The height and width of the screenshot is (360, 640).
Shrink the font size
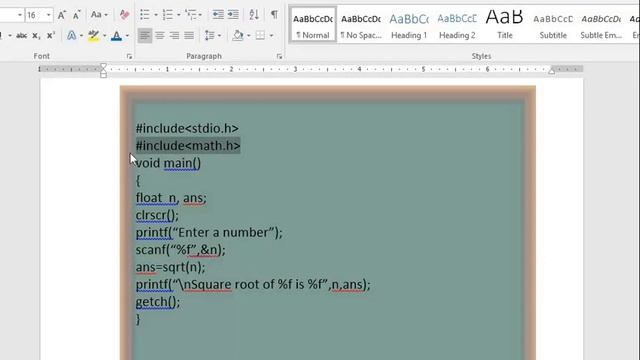pos(76,16)
